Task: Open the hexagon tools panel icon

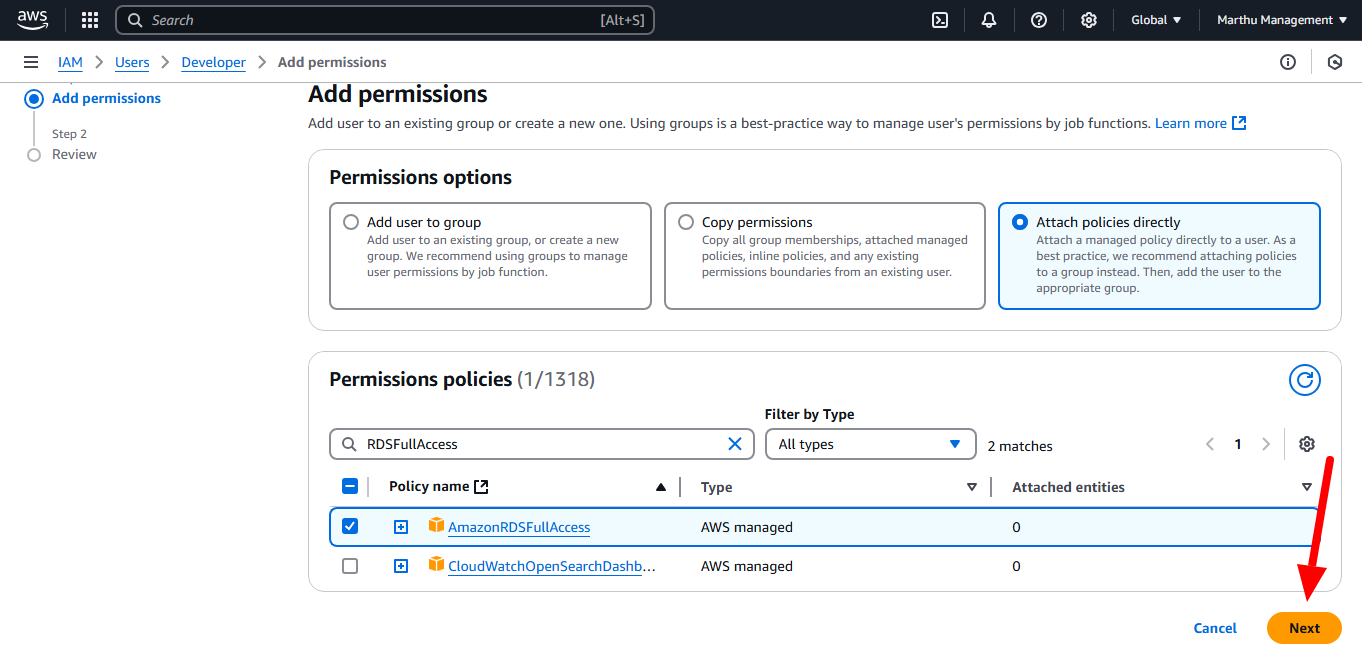Action: pos(1335,62)
